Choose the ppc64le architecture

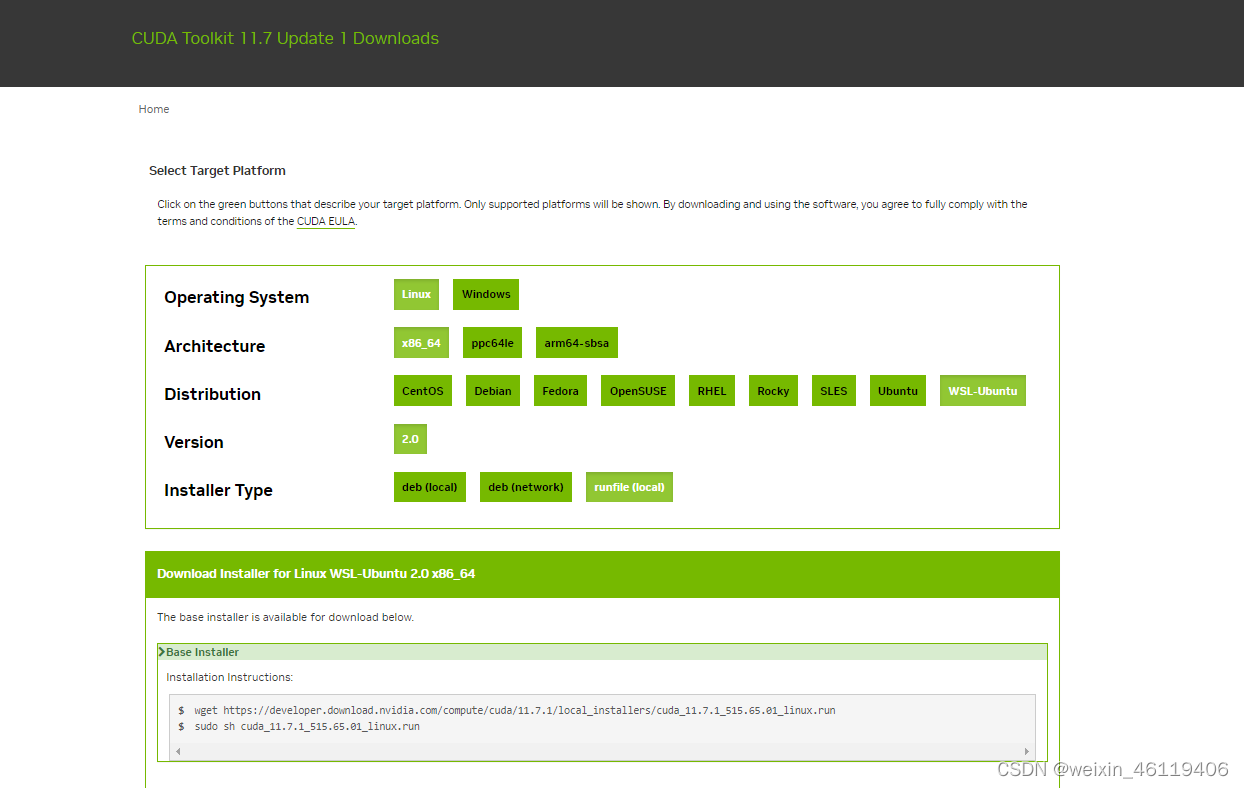point(492,343)
